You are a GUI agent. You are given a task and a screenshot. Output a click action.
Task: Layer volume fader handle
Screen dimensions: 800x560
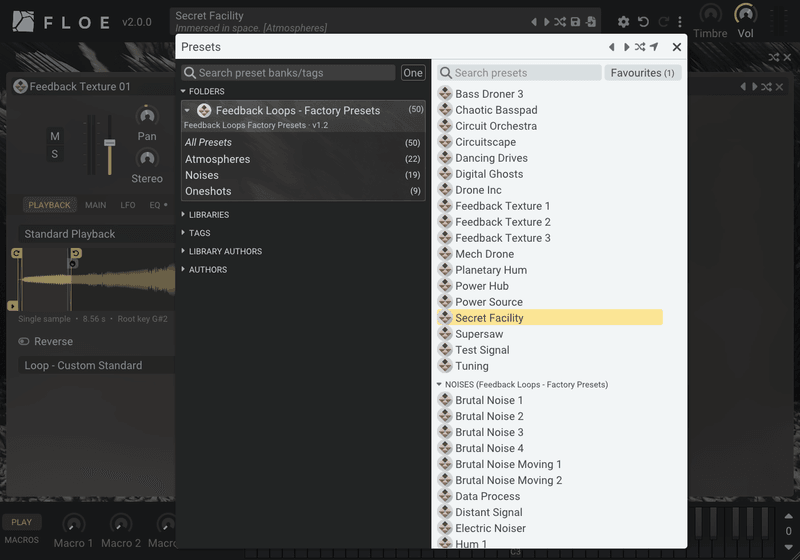[110, 143]
